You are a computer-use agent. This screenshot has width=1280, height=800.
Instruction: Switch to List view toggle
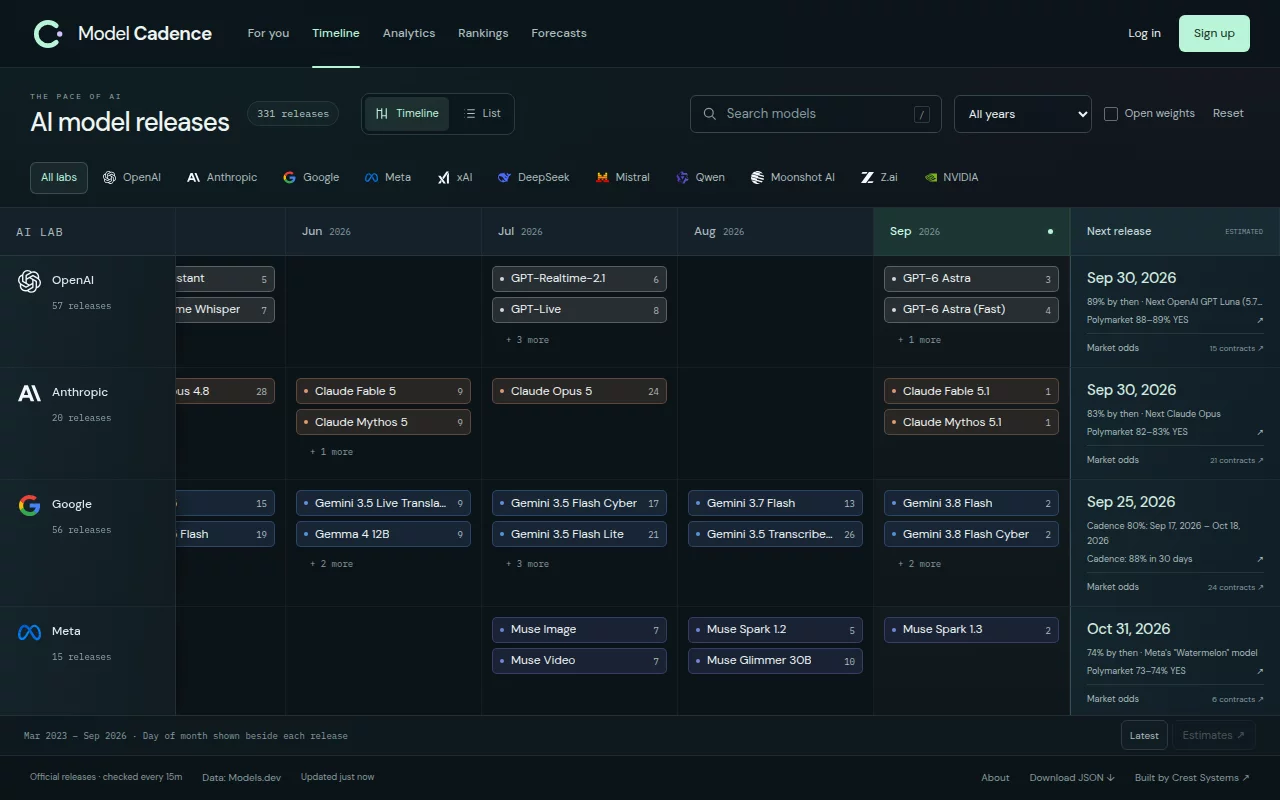click(x=483, y=114)
